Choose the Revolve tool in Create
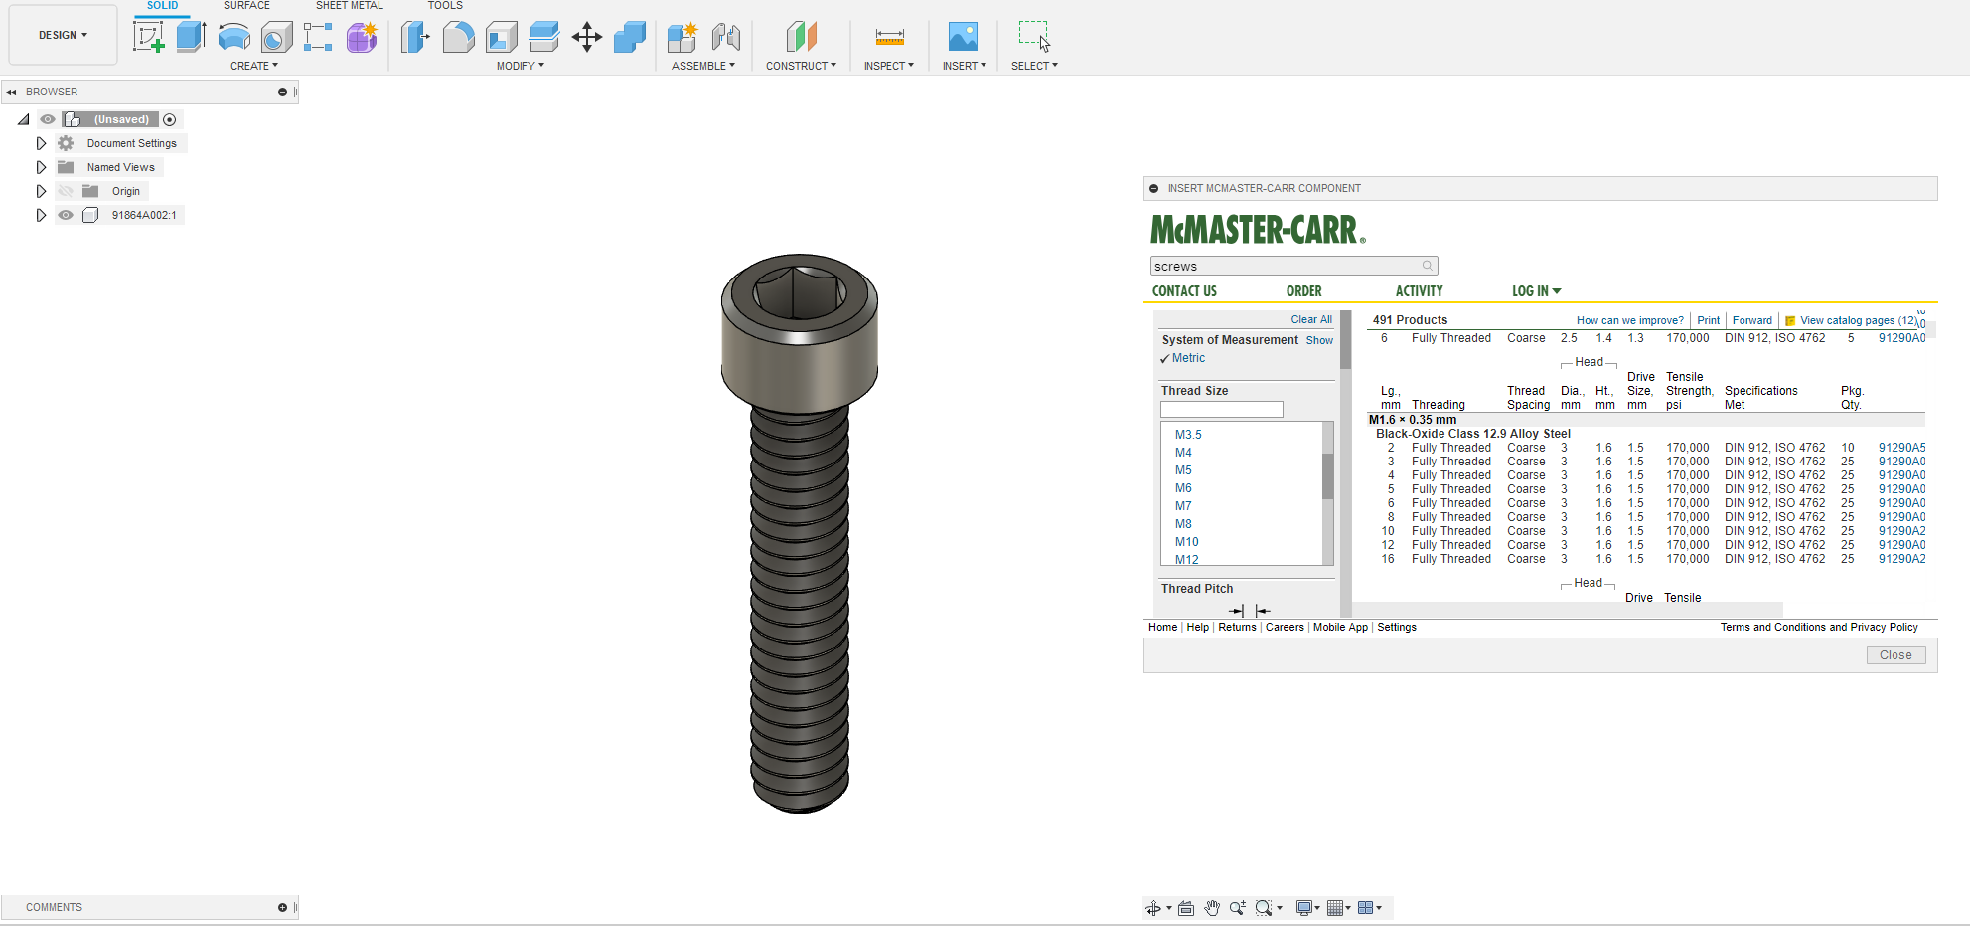1970x926 pixels. pyautogui.click(x=234, y=37)
